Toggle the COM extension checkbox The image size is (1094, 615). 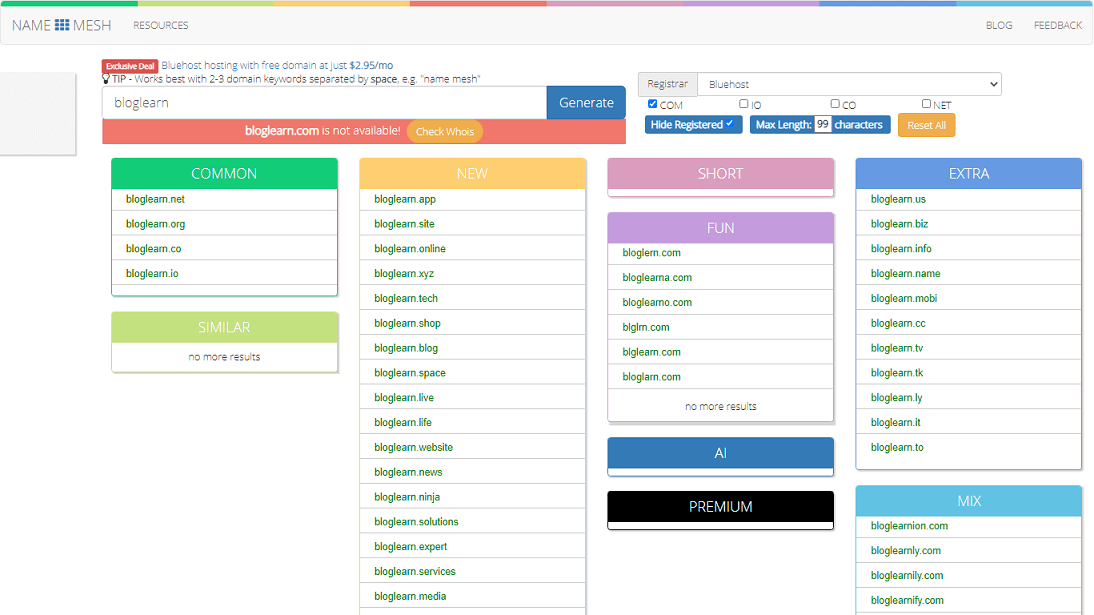652,104
